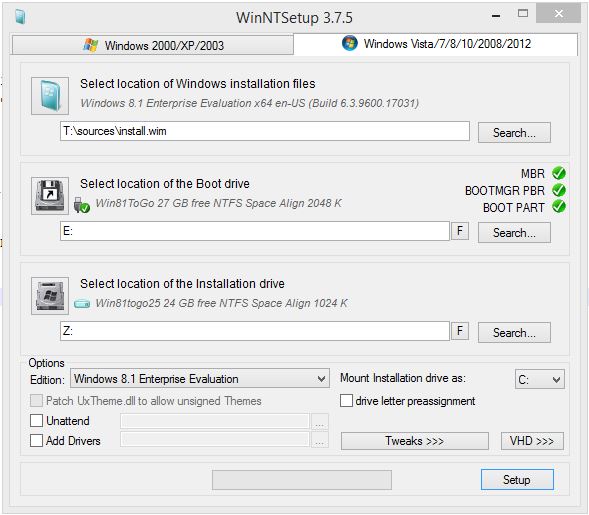Click the Installation drive hard disk icon
This screenshot has width=589, height=515.
click(x=50, y=296)
